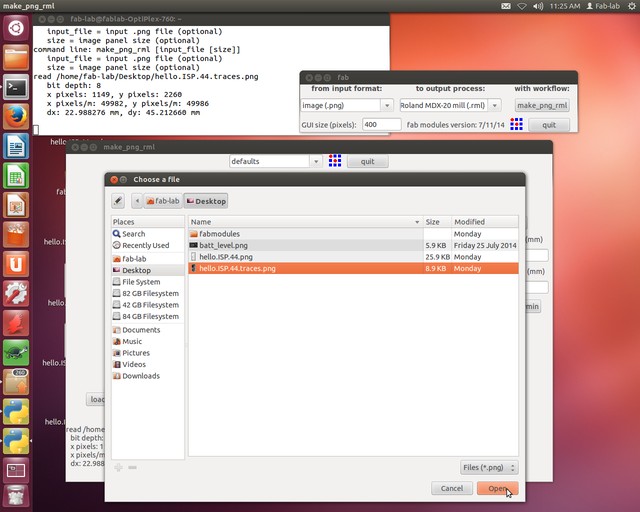Open the Documents bookmark
The width and height of the screenshot is (640, 512).
(x=147, y=330)
